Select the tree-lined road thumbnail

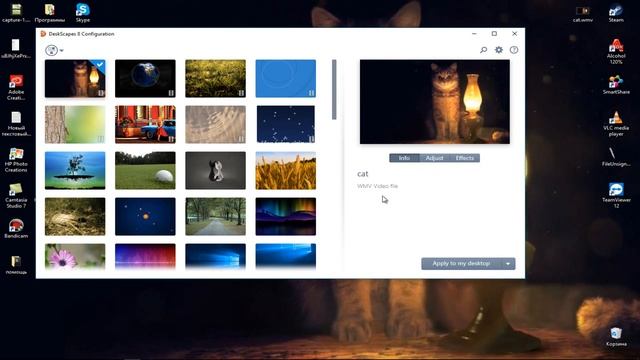(x=216, y=217)
